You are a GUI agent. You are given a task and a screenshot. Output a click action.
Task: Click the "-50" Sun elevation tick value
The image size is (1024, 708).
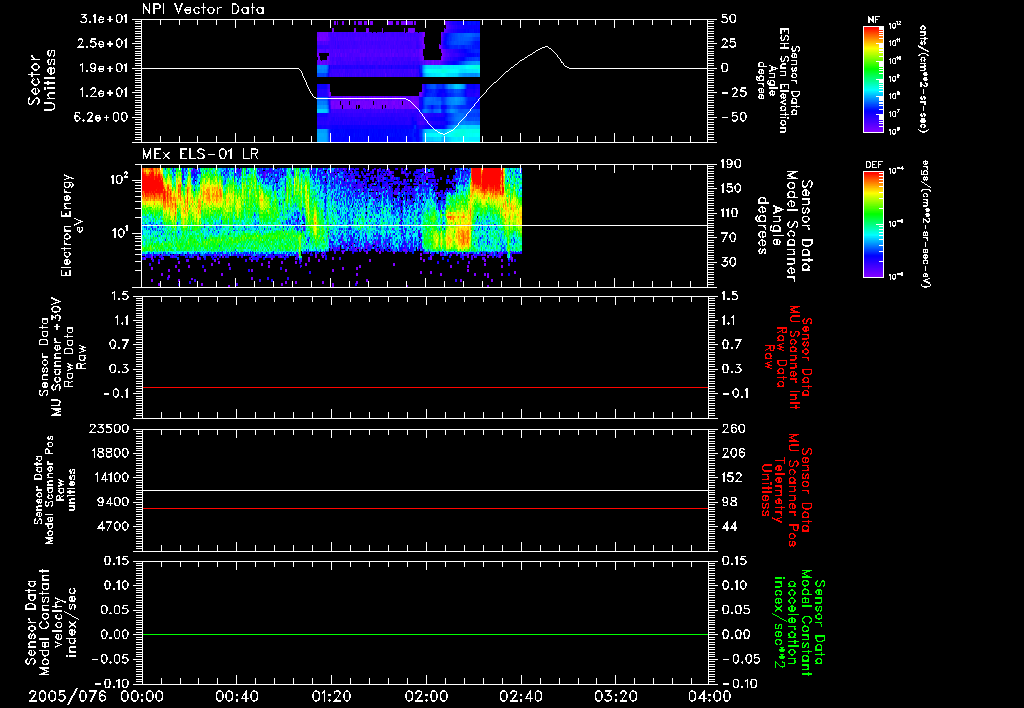pos(735,118)
